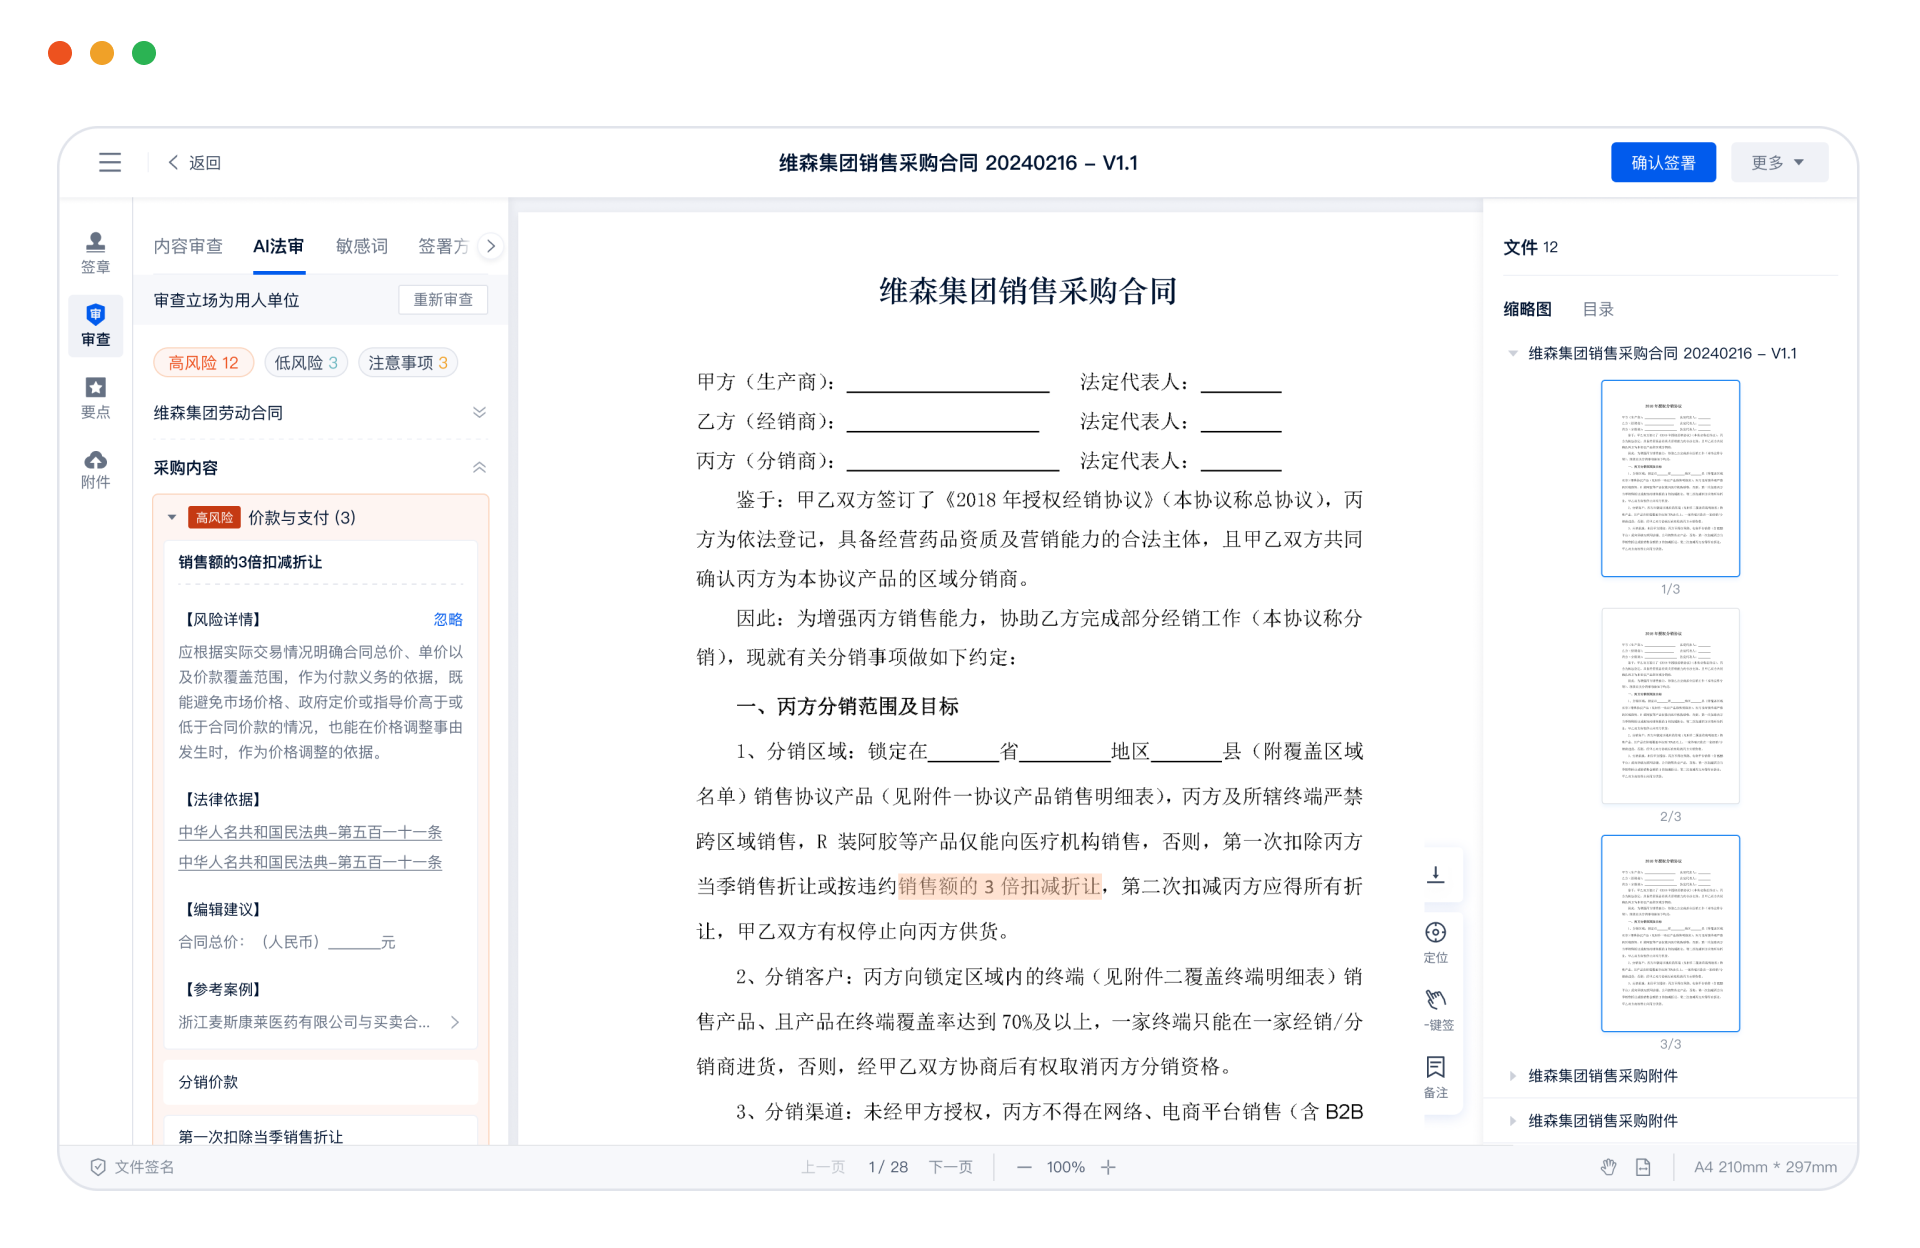Toggle the 低风险 3 risk filter
Screen dimensions: 1920x1248
click(306, 362)
